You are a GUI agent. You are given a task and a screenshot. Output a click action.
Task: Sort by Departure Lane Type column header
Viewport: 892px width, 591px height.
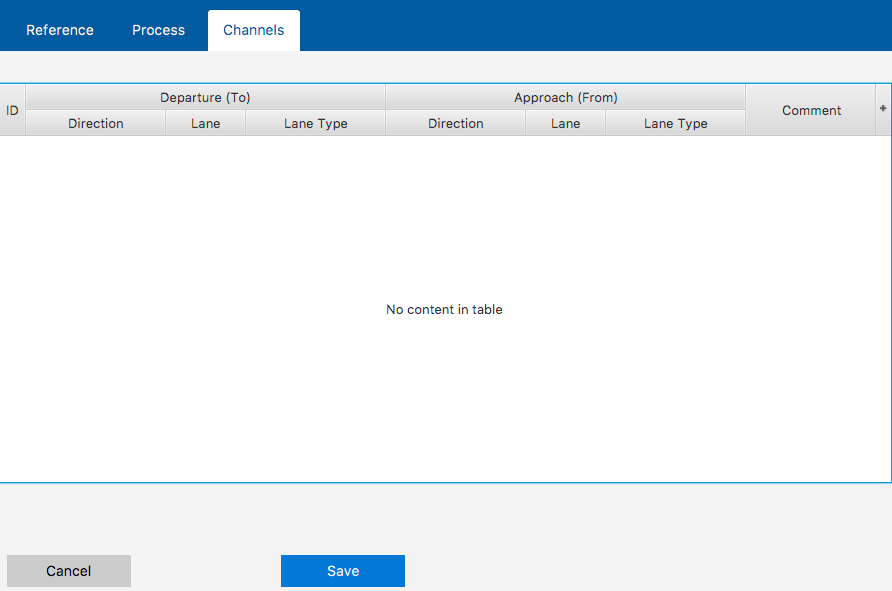(x=316, y=123)
